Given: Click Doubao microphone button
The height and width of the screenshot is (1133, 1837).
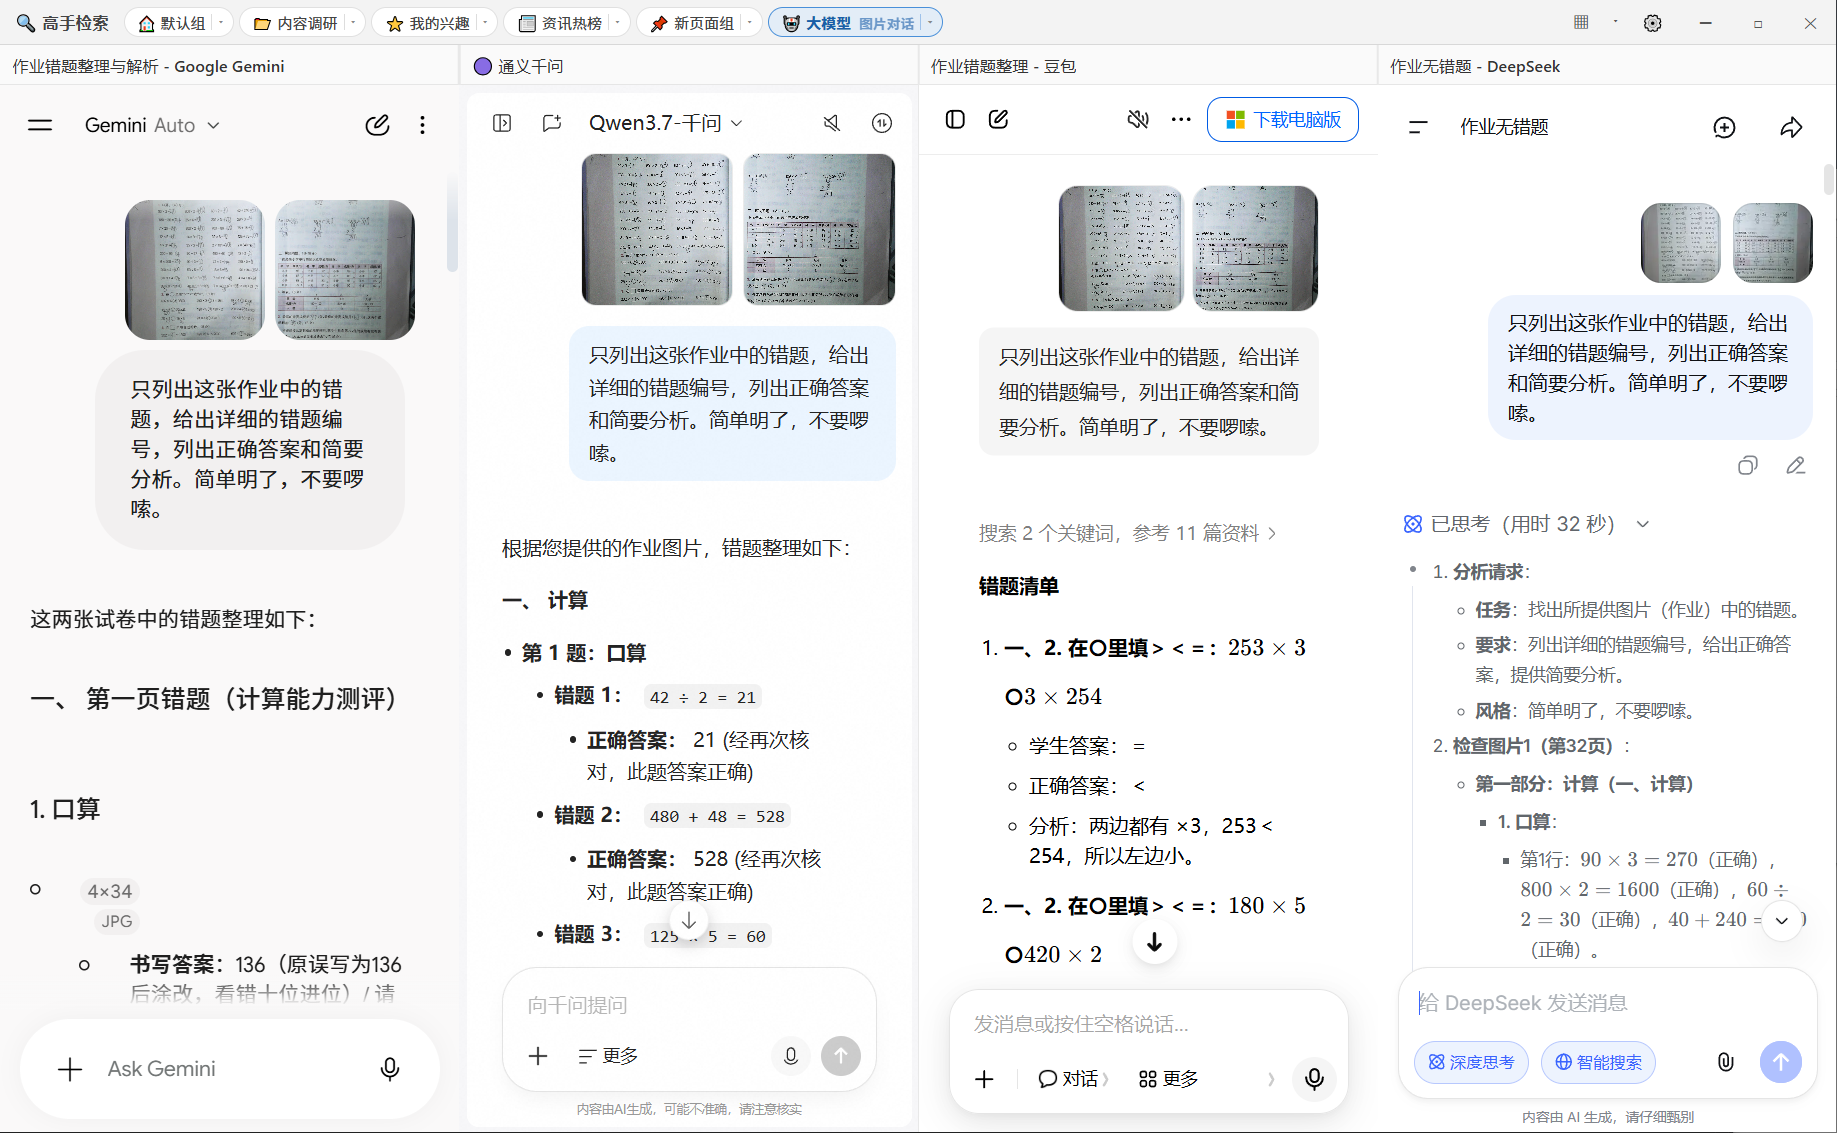Looking at the screenshot, I should click(1314, 1078).
